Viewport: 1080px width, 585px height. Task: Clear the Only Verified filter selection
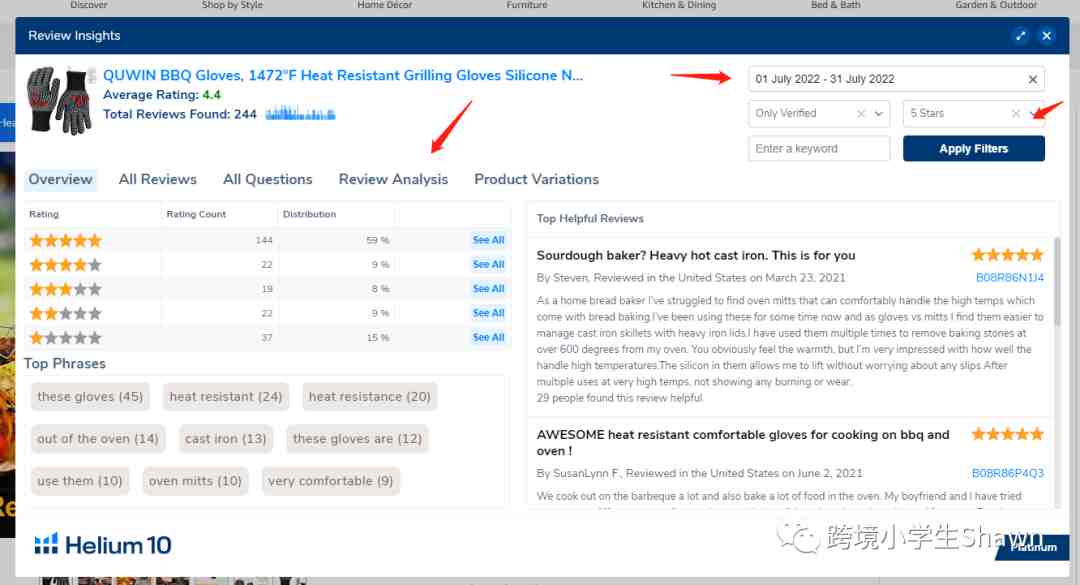click(860, 114)
